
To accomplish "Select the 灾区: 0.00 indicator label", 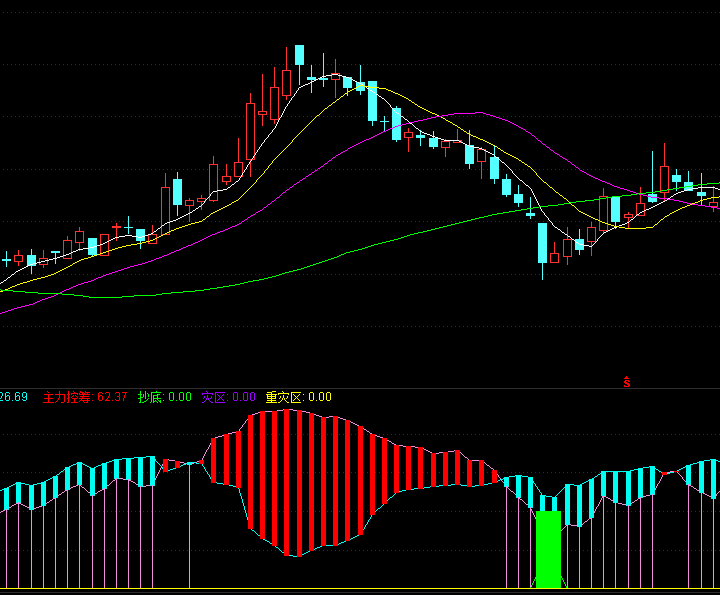I will [x=229, y=397].
